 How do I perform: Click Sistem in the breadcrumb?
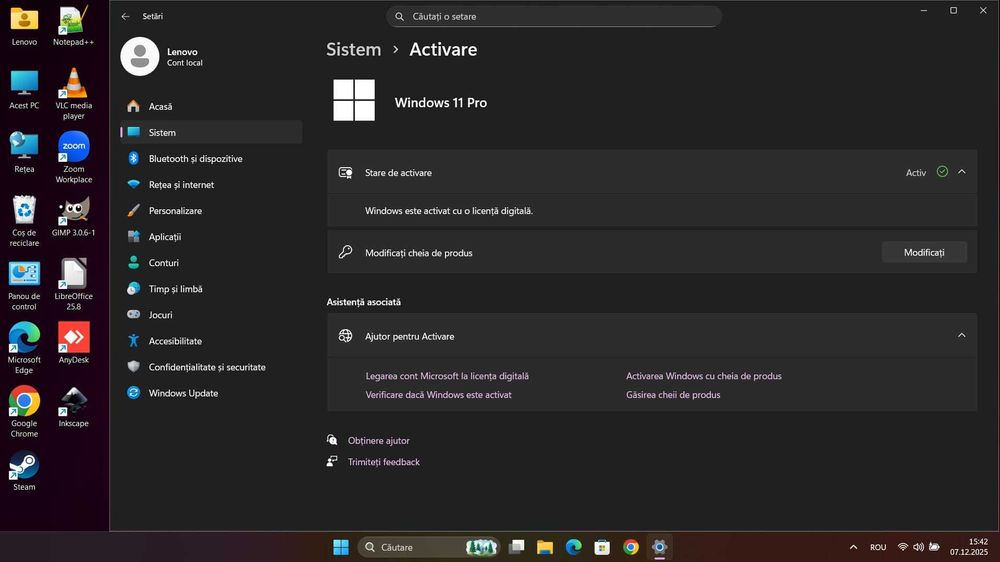point(353,50)
